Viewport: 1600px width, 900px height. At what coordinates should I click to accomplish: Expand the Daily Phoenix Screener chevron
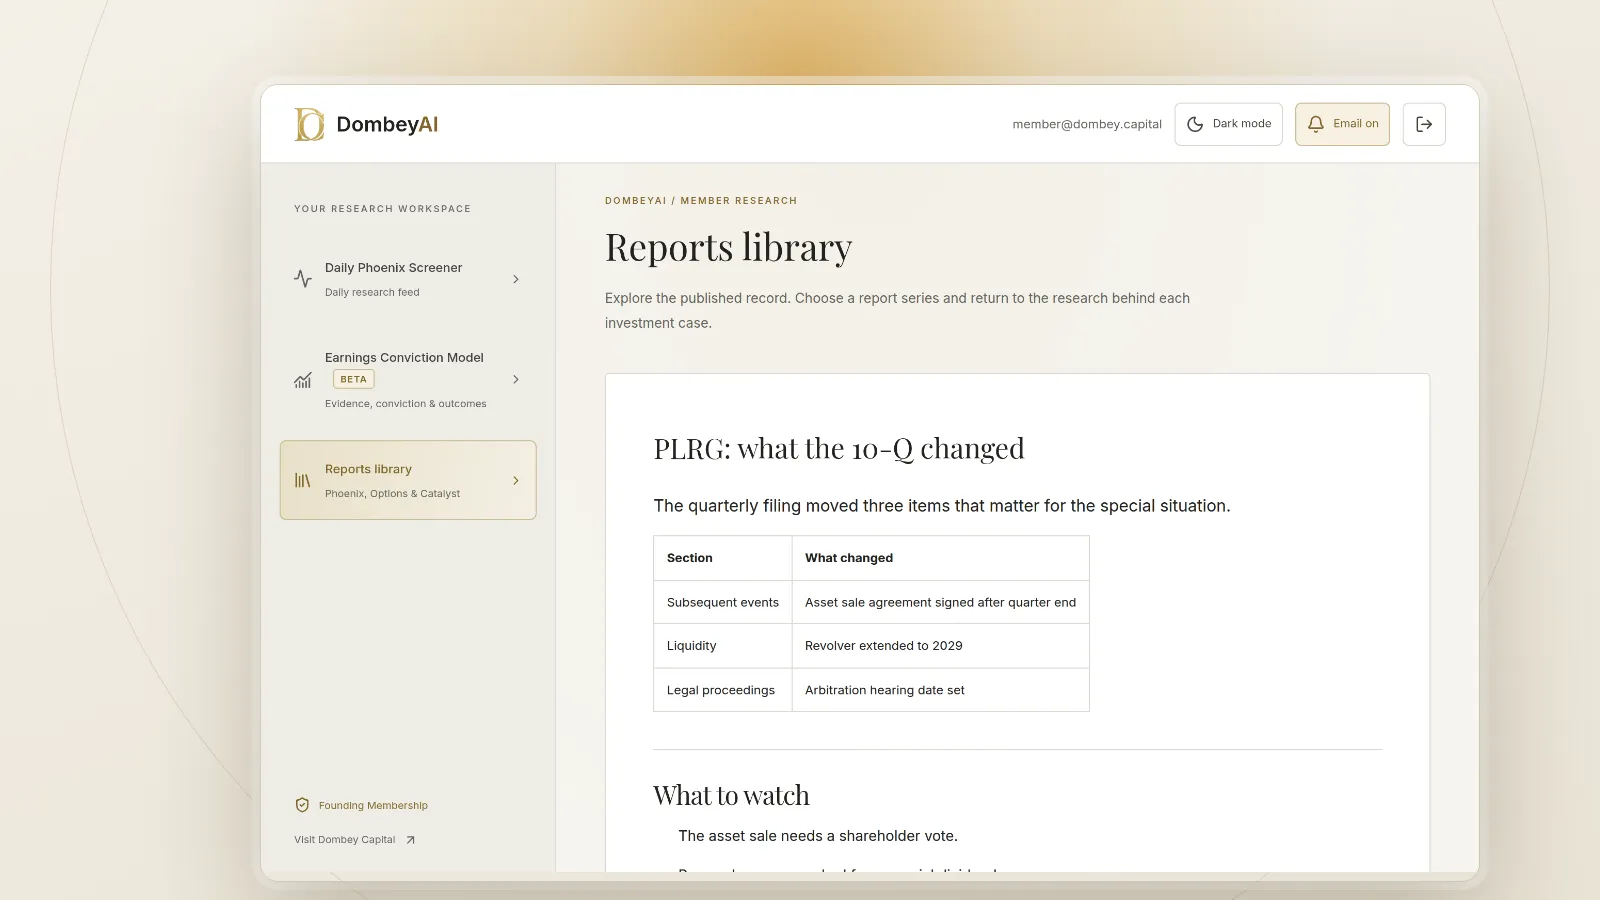[x=516, y=279]
